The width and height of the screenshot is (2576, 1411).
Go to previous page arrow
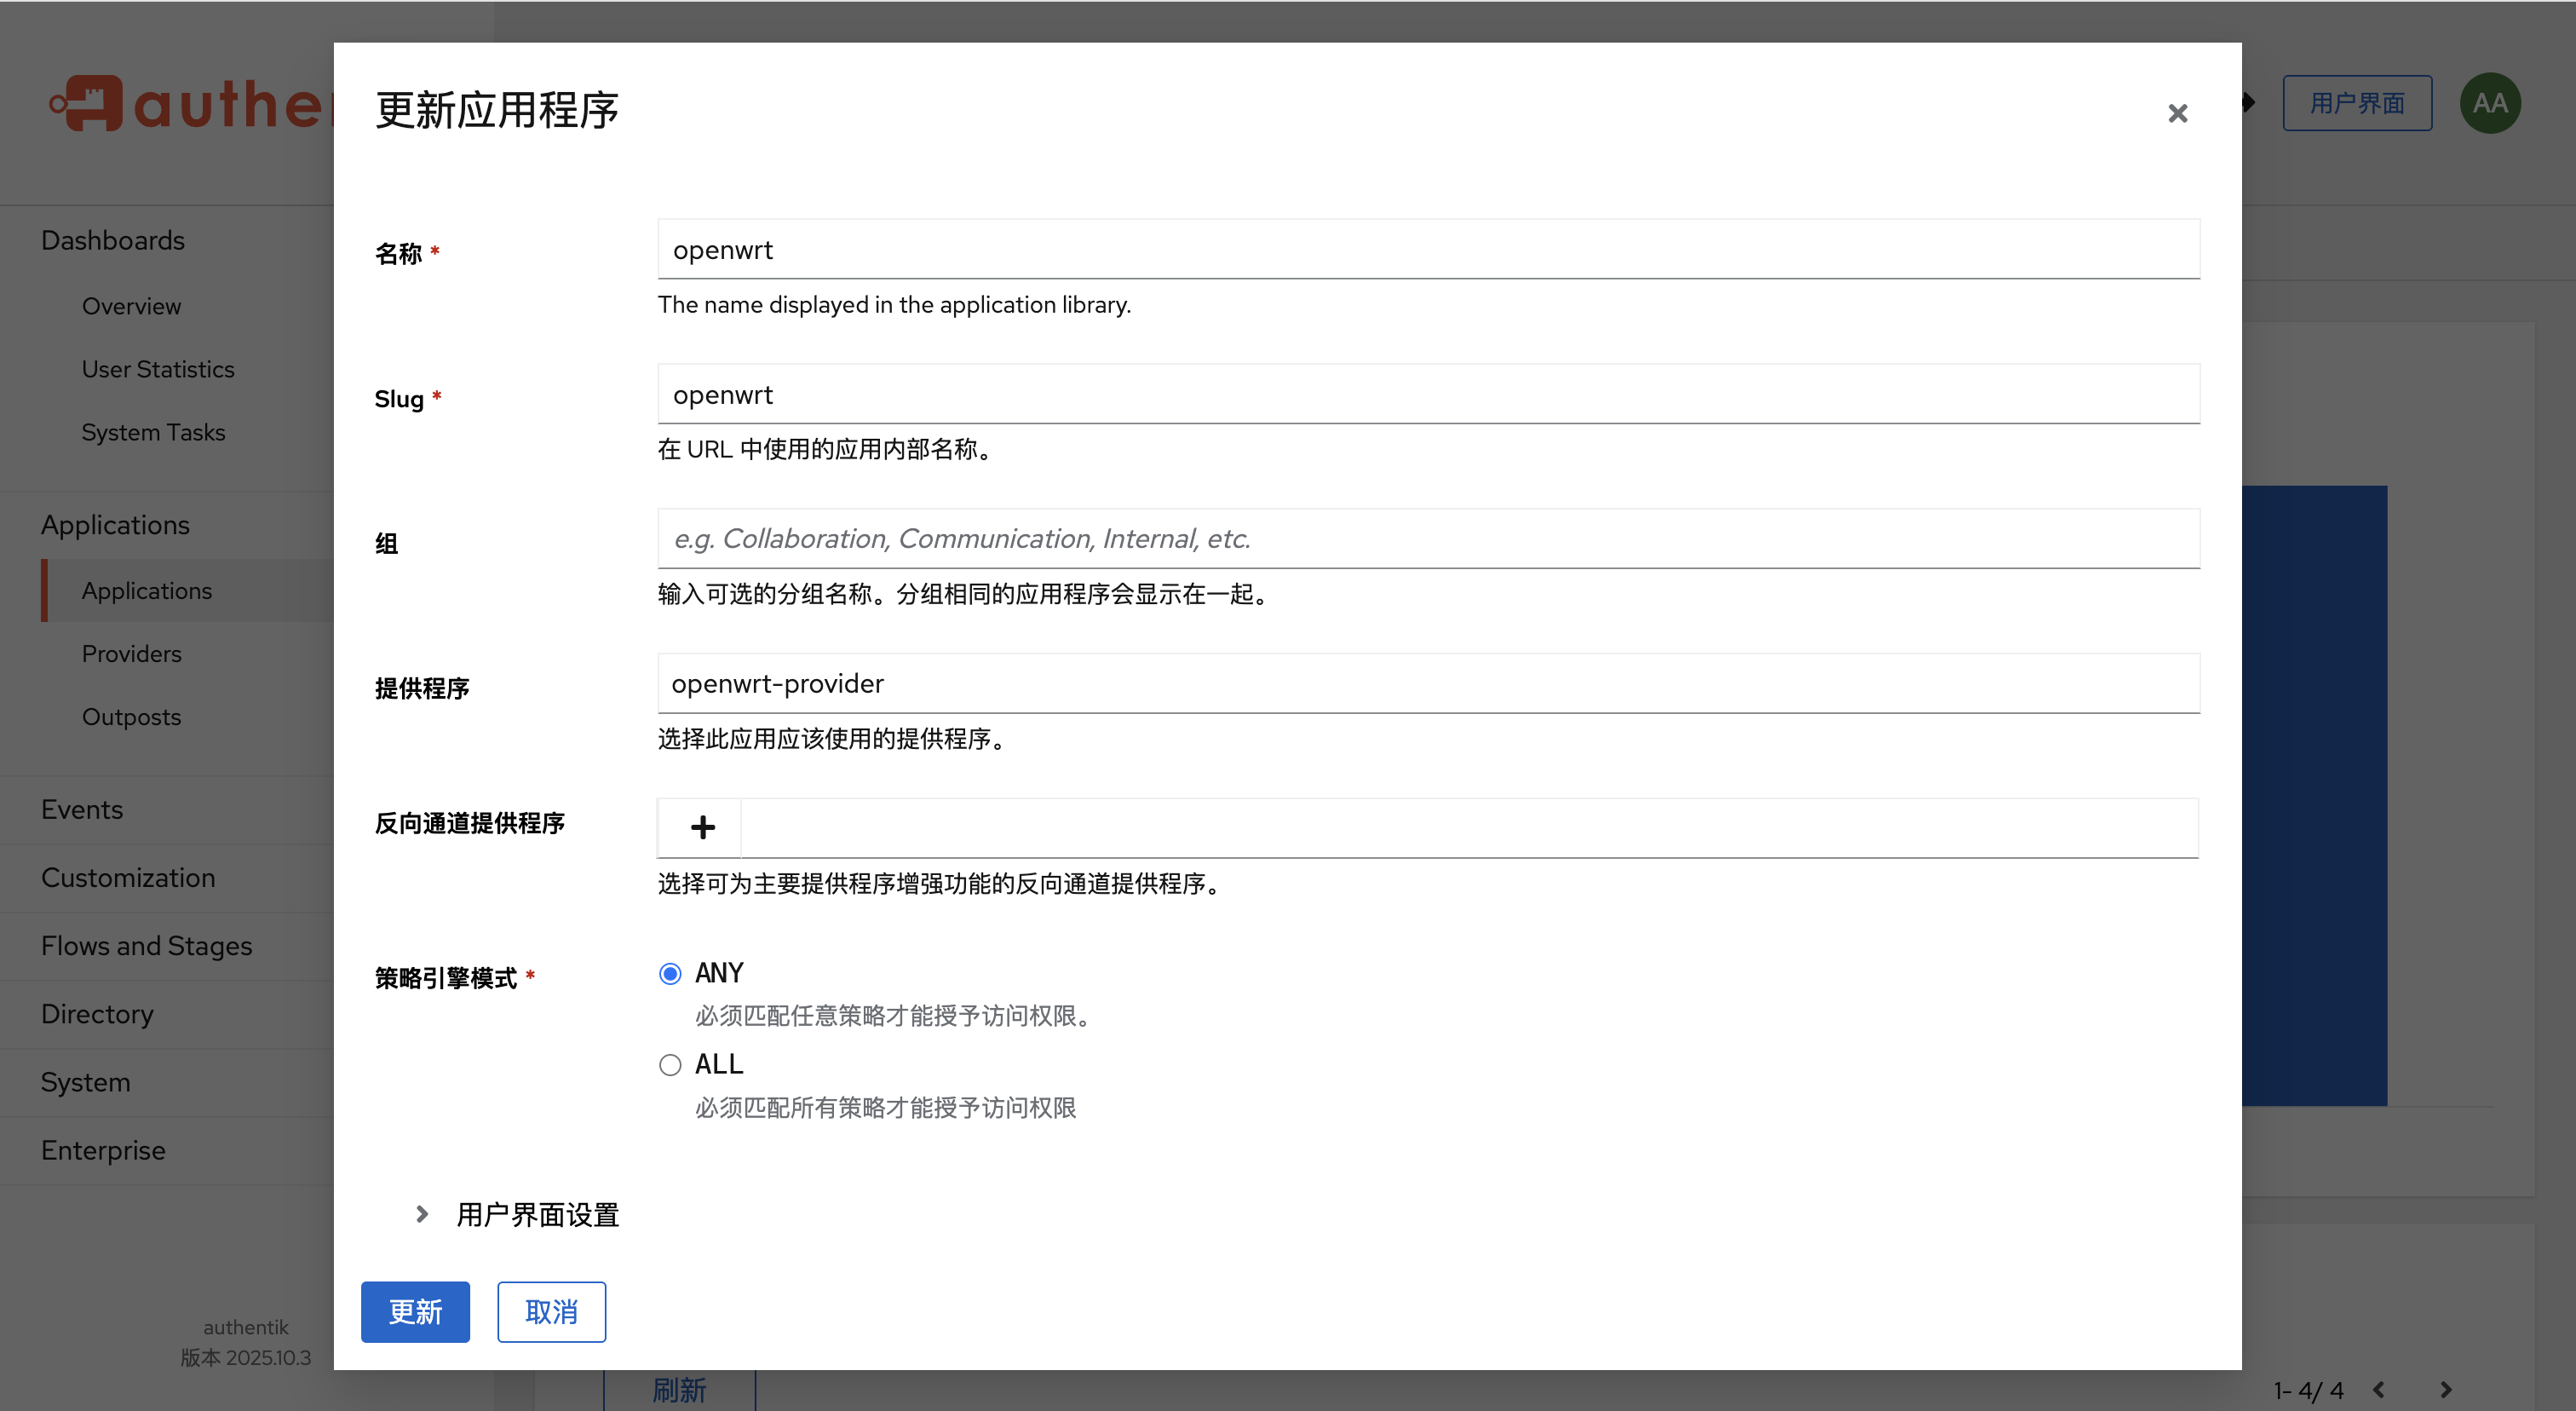[x=2379, y=1389]
